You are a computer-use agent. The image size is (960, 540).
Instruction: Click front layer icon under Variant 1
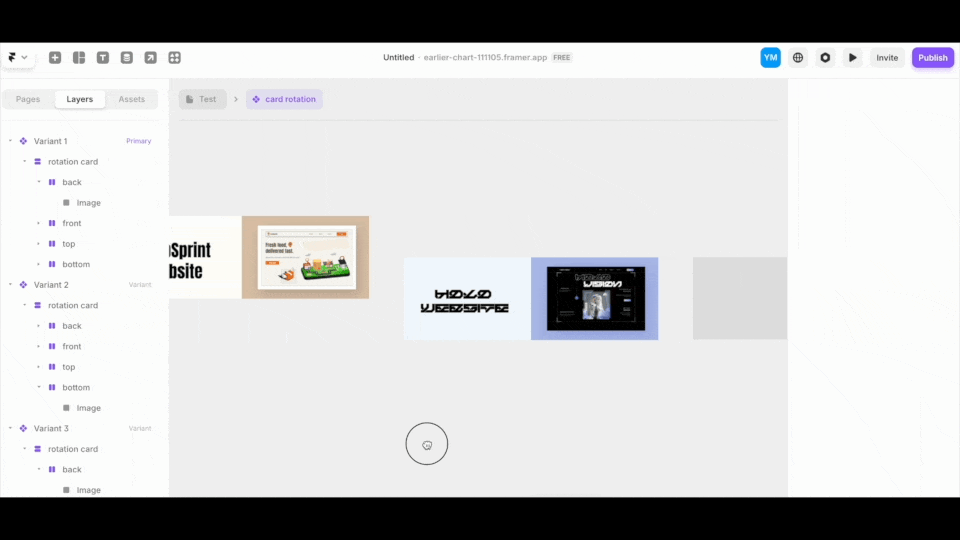tap(52, 223)
